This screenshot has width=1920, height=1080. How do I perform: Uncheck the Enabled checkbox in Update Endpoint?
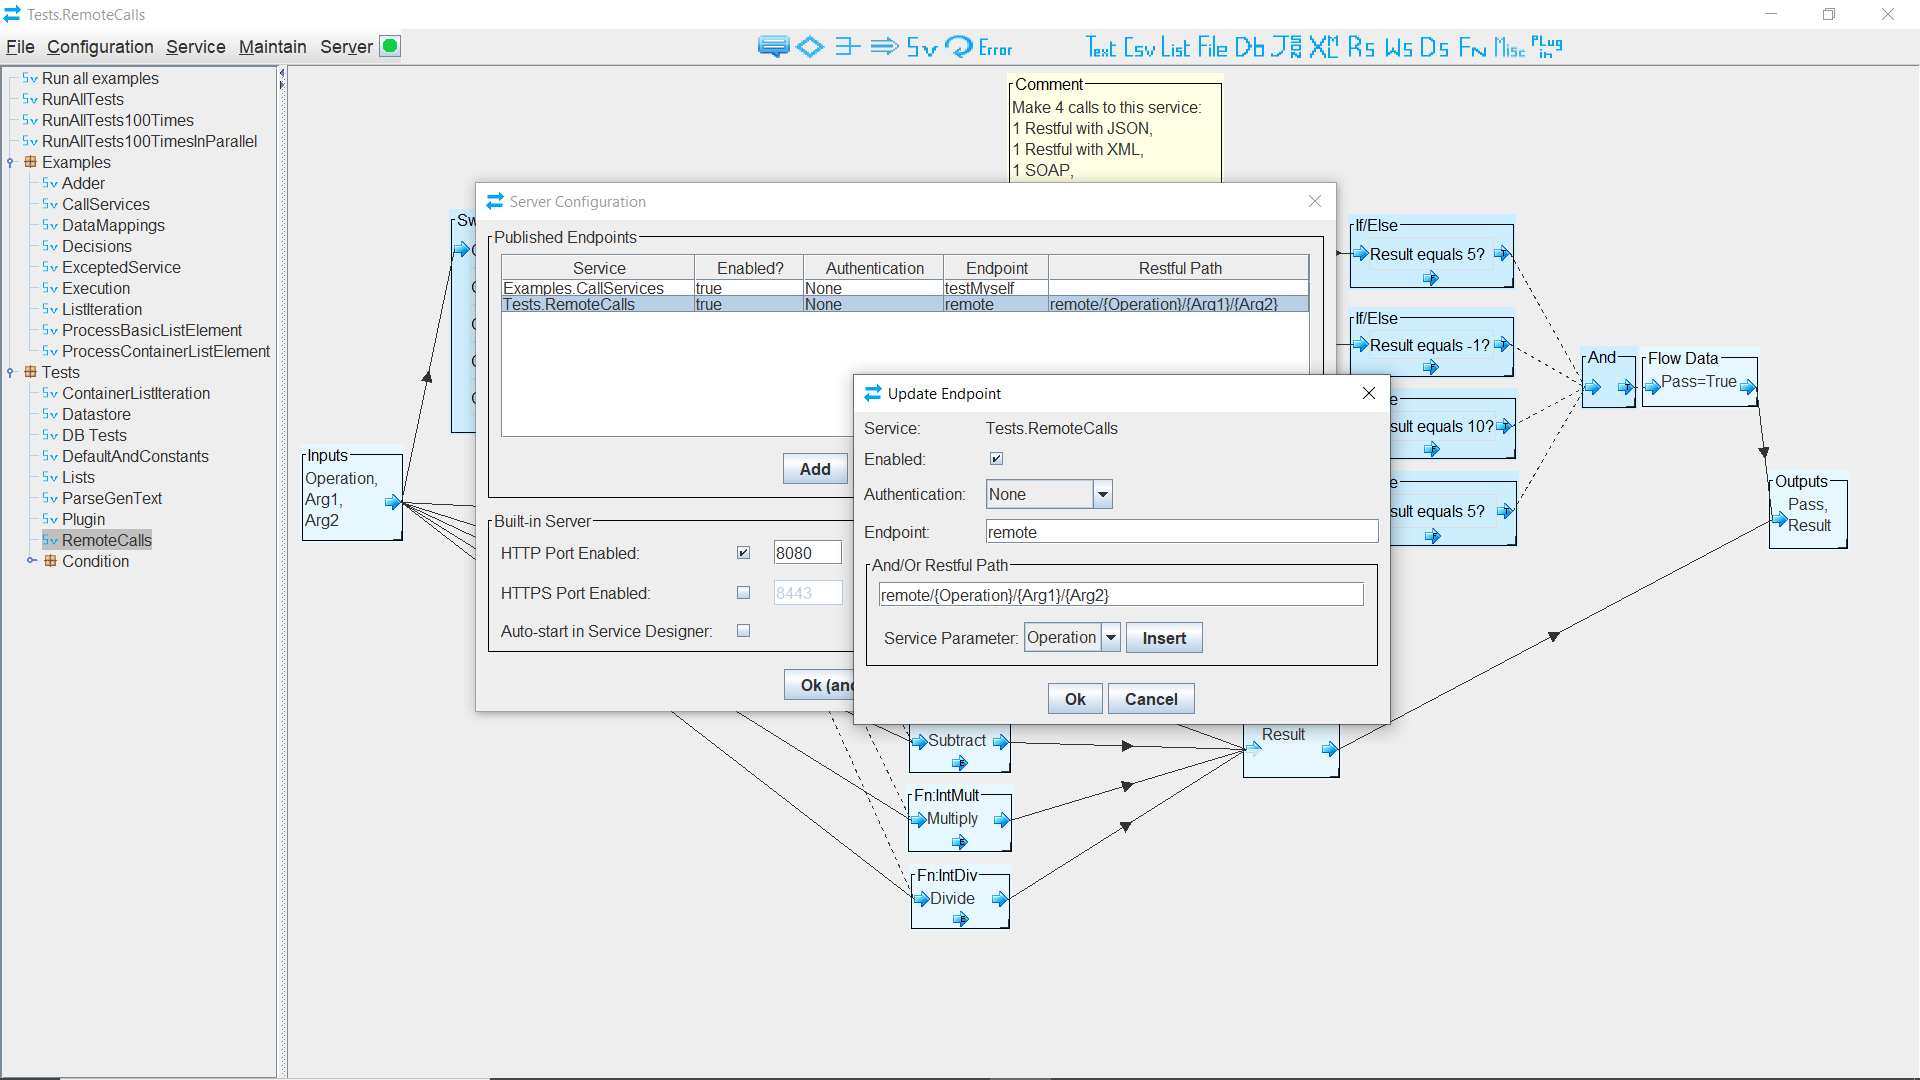996,458
